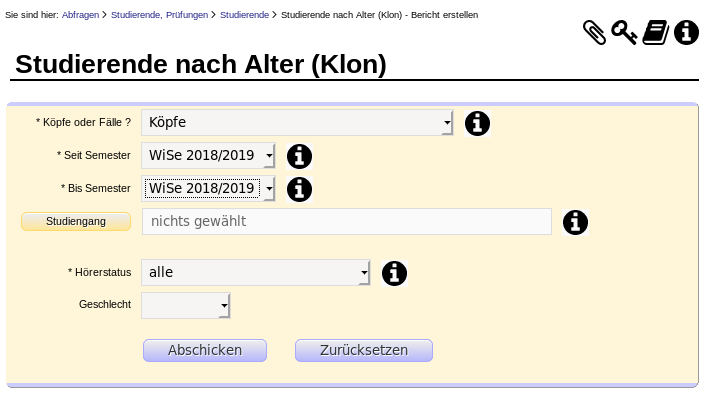The image size is (717, 397).
Task: Show info for Hörerstatus
Action: [394, 274]
